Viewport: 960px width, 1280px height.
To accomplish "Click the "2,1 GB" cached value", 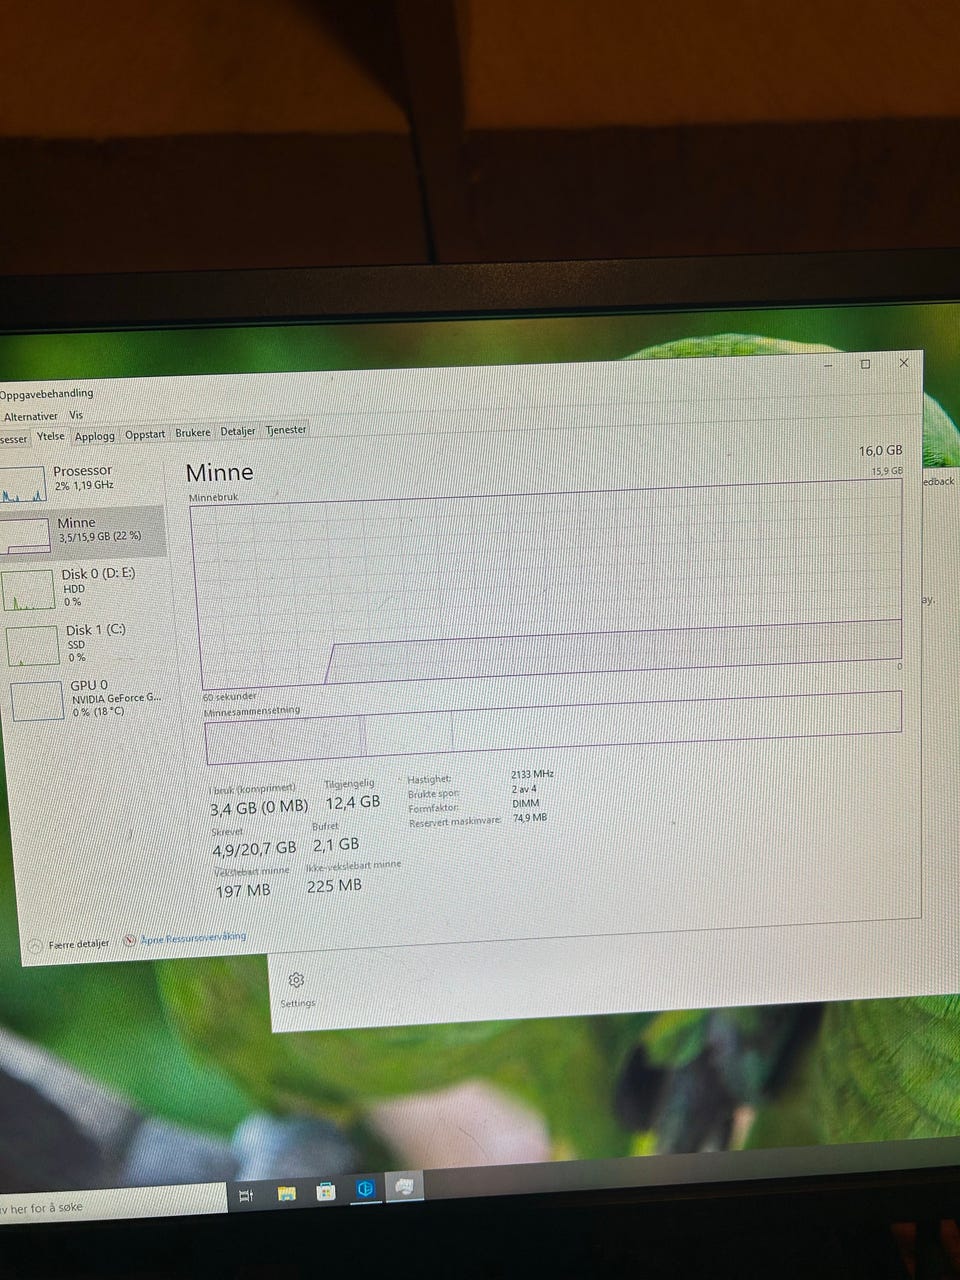I will pos(336,844).
